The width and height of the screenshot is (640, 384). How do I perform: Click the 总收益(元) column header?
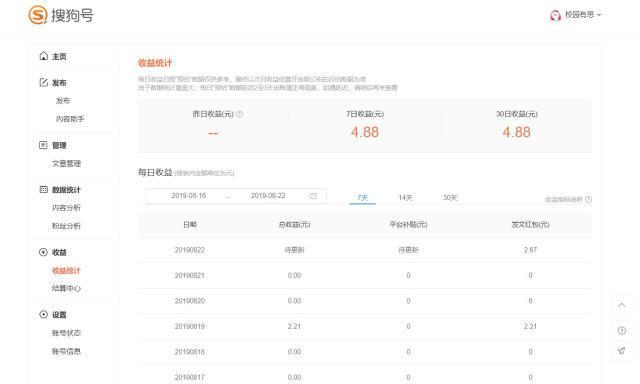pos(294,224)
